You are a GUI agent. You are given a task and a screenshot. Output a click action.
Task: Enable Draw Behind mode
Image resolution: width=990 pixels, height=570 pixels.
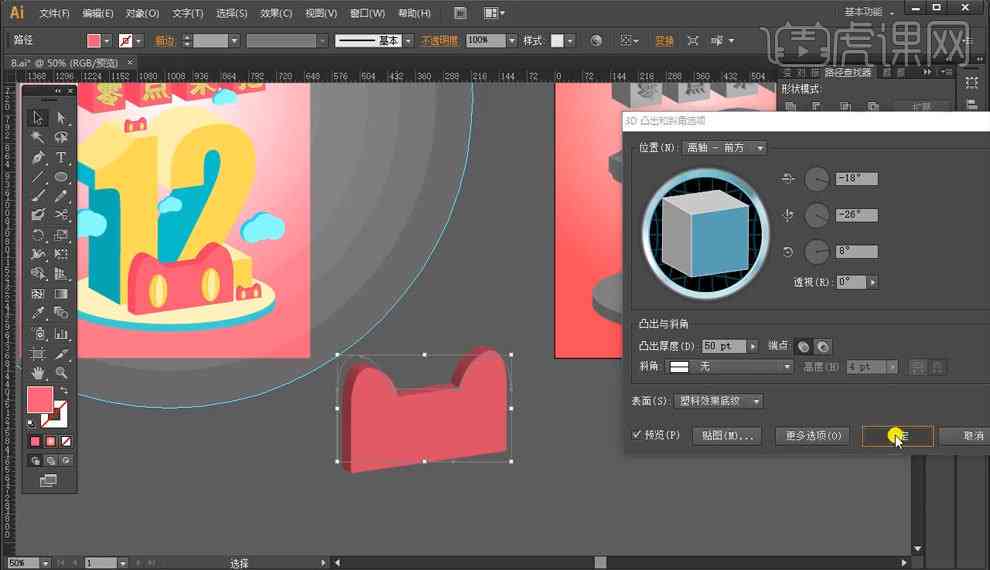51,461
